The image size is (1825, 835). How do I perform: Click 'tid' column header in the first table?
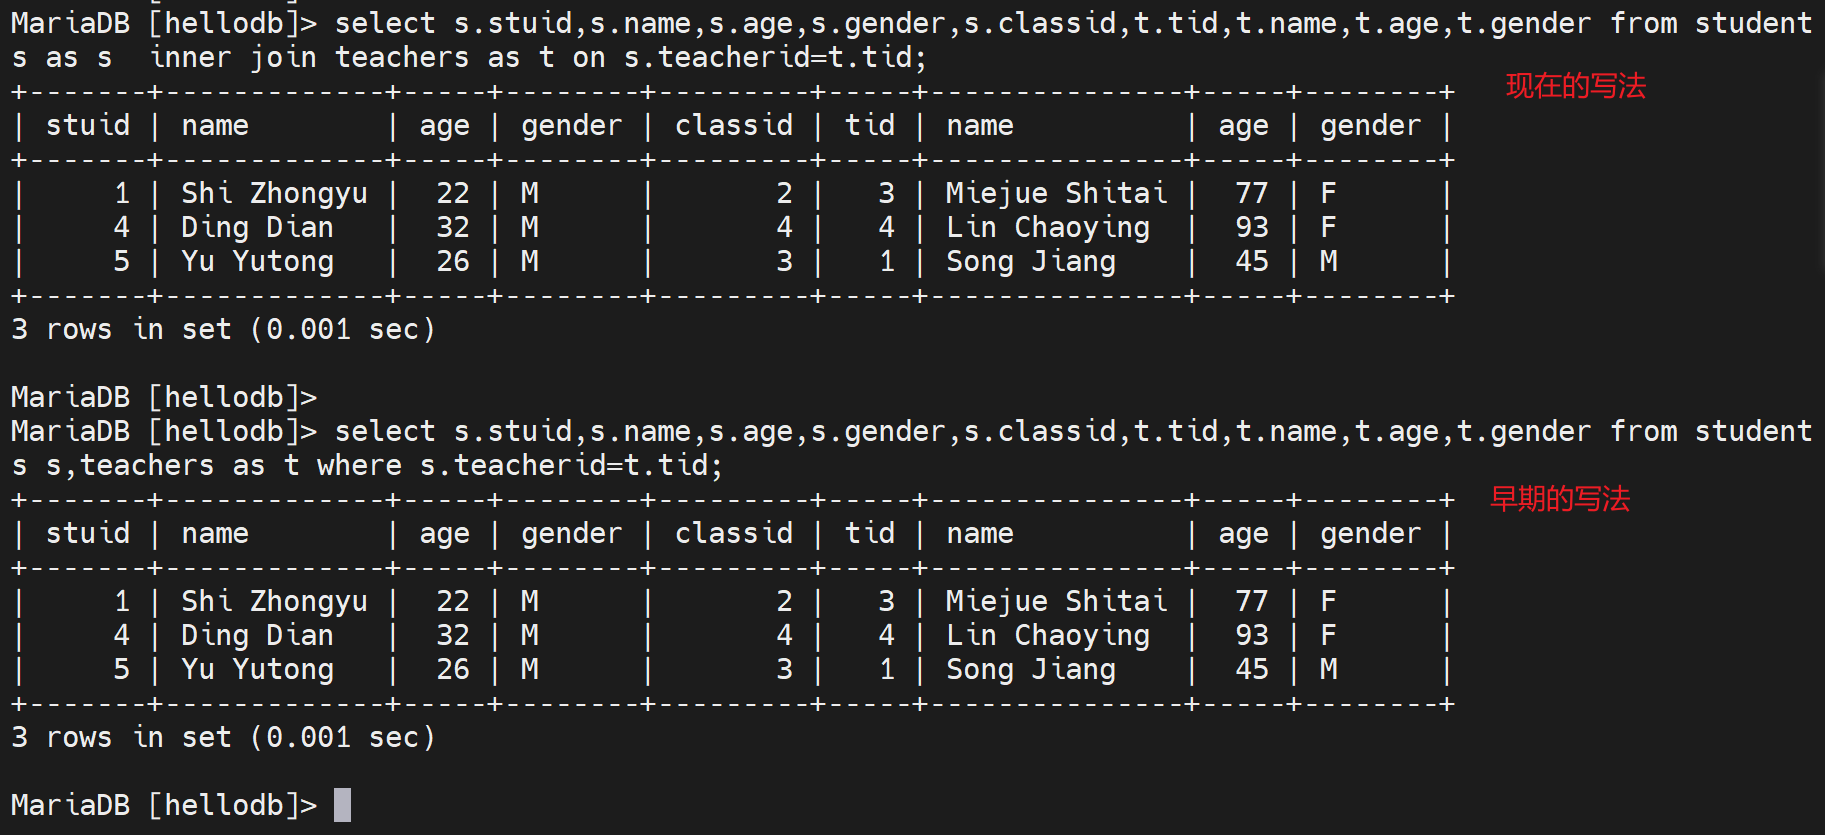869,126
